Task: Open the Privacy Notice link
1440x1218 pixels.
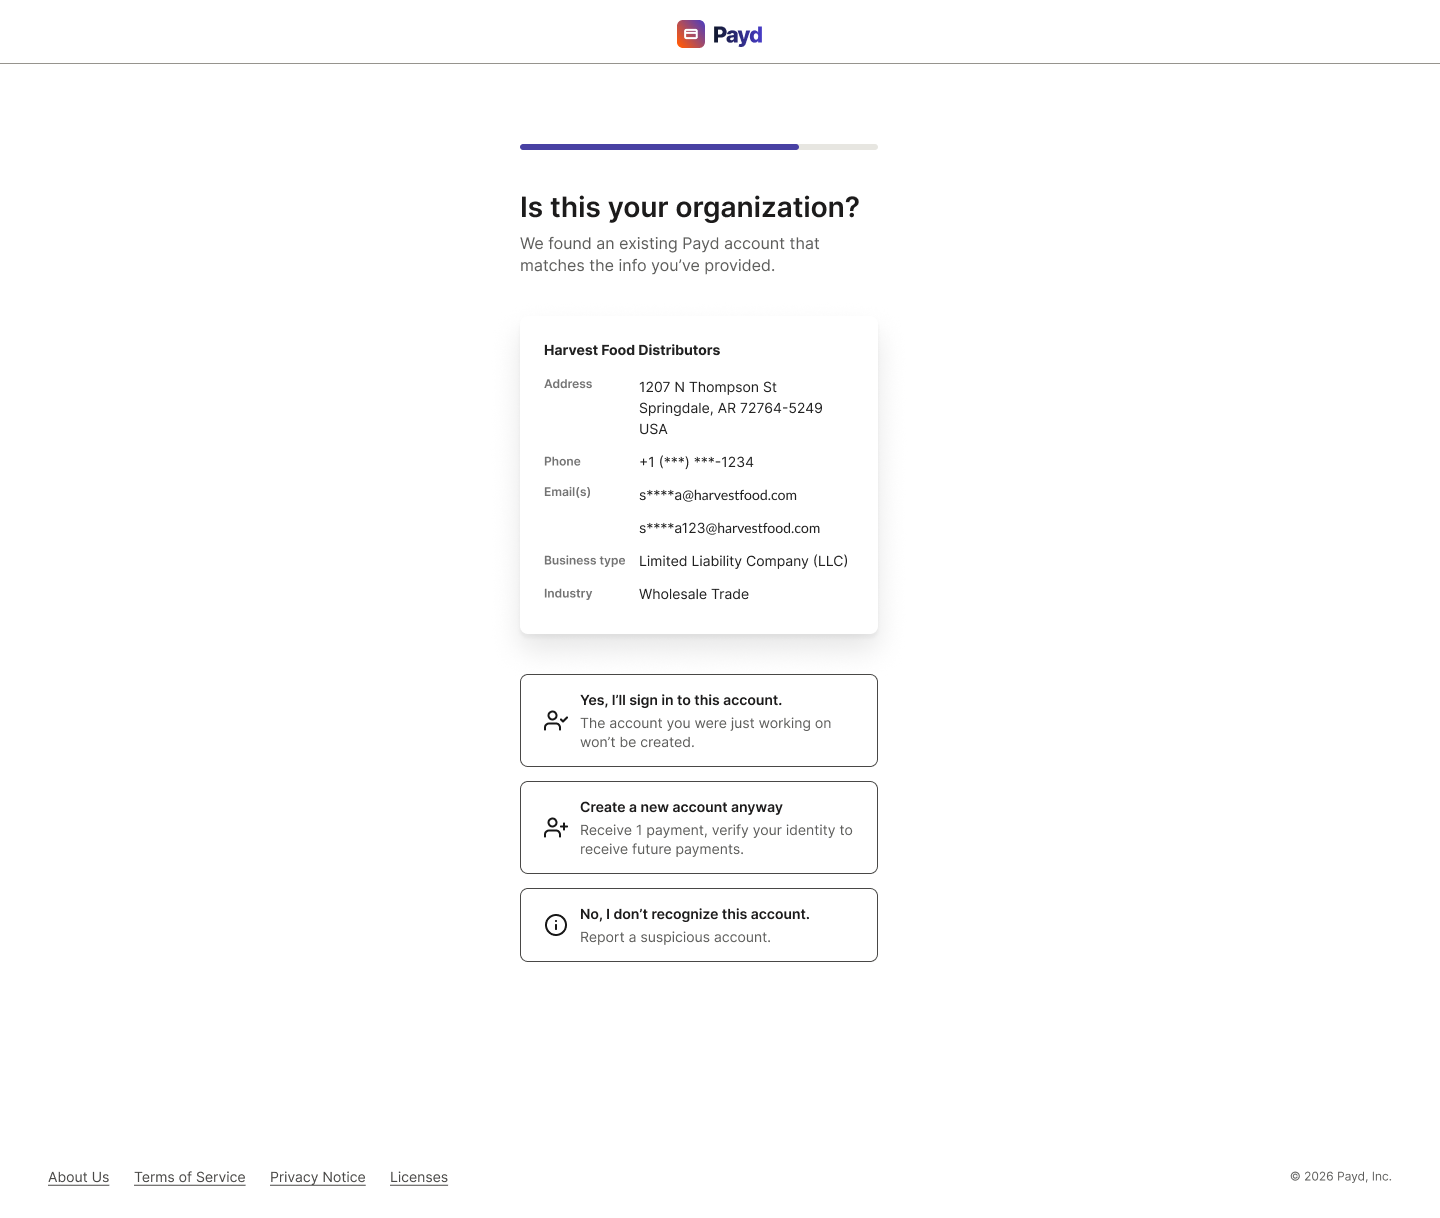Action: [318, 1177]
